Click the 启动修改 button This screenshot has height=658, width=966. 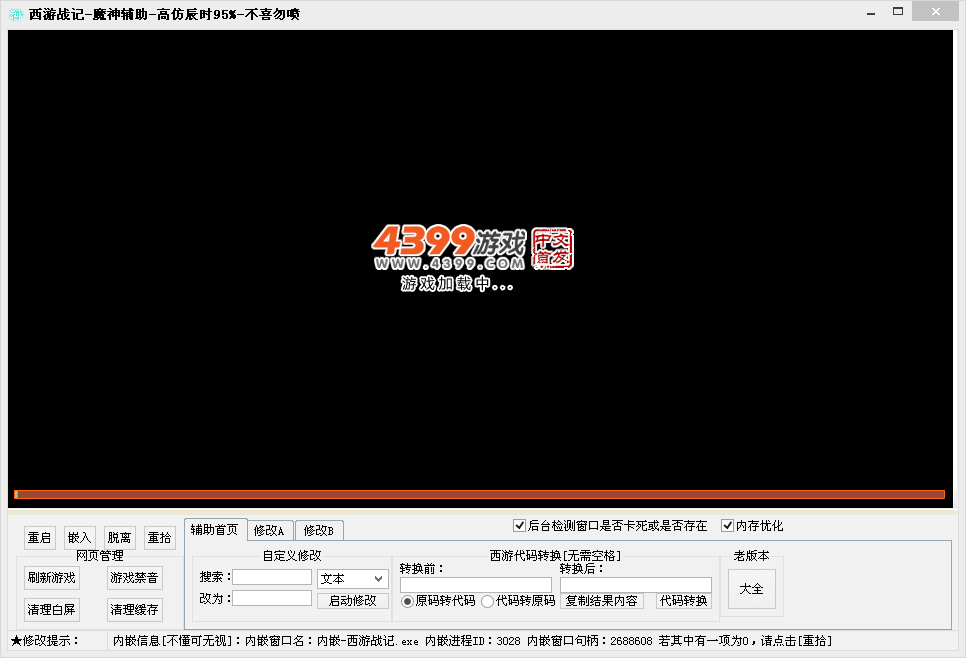pyautogui.click(x=353, y=601)
